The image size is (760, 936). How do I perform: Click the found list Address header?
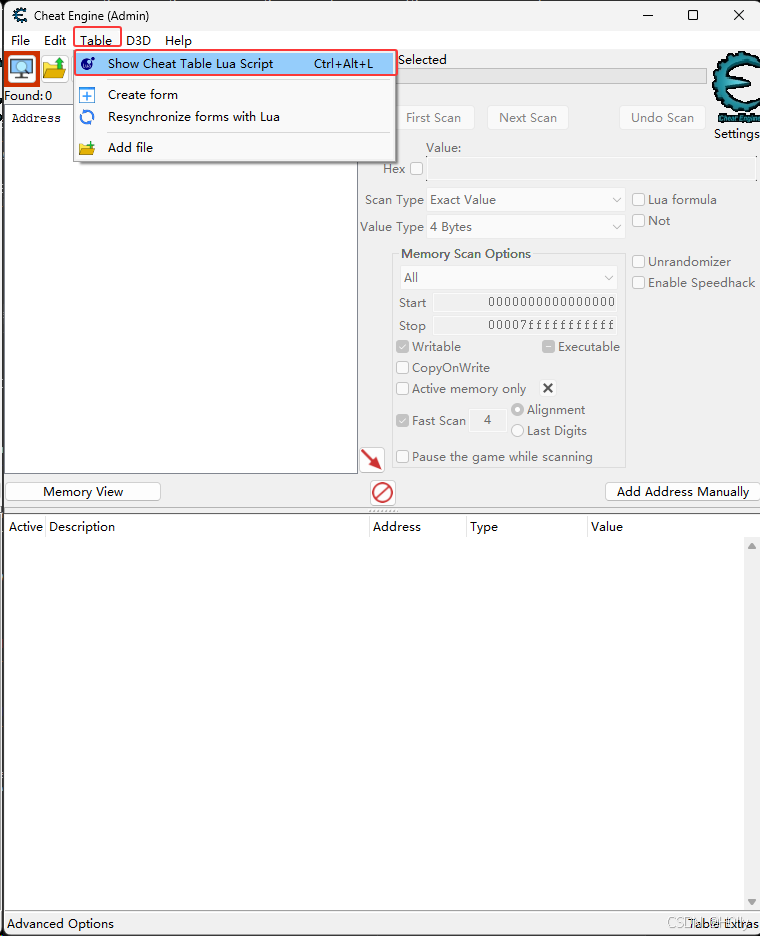[36, 118]
